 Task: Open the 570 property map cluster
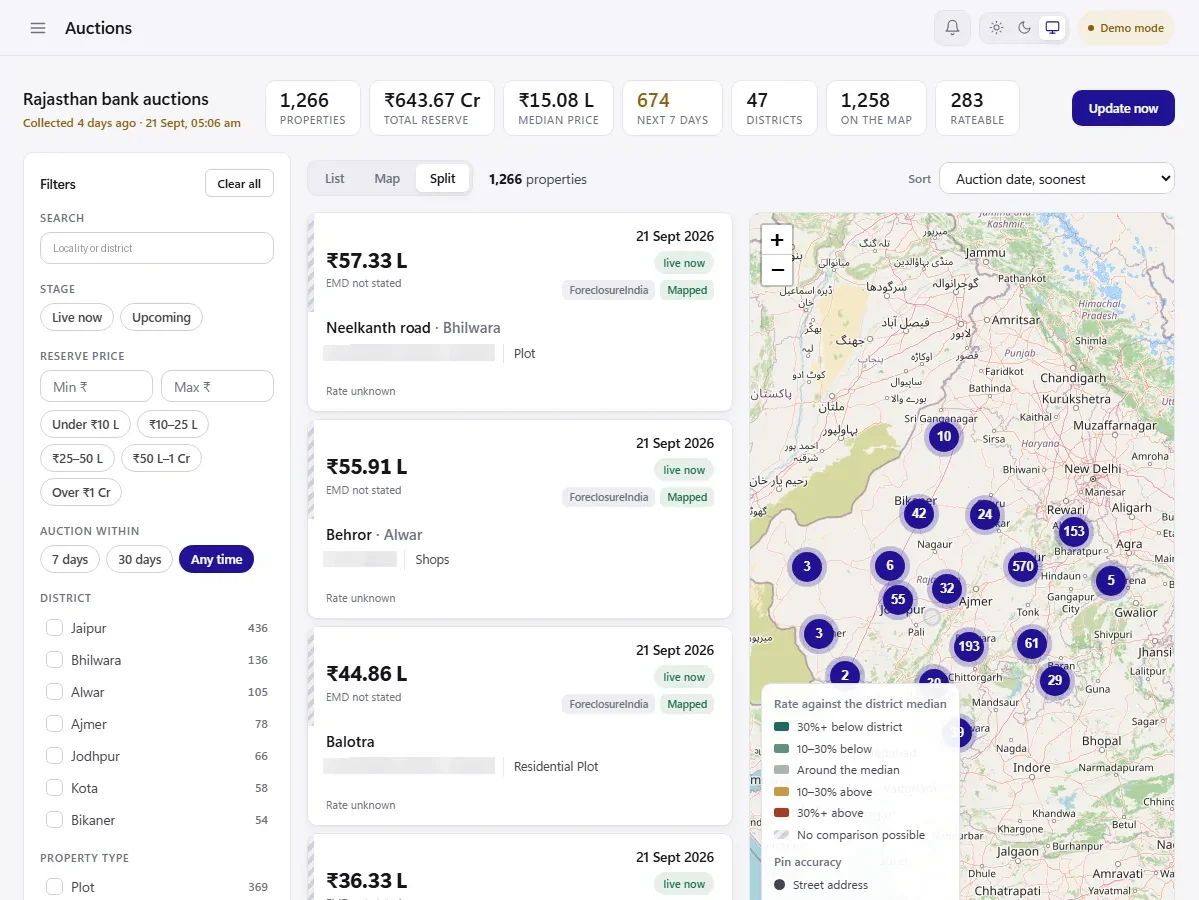(1022, 567)
